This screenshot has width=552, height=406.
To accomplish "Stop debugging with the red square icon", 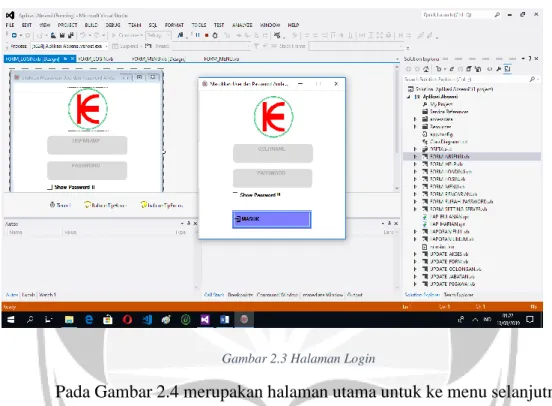I will point(207,35).
